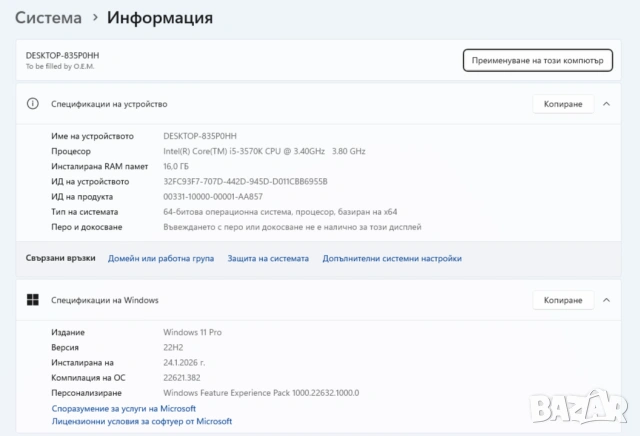The height and width of the screenshot is (436, 640).
Task: Select the Intel Core i5-3570K processor value
Action: [x=264, y=151]
